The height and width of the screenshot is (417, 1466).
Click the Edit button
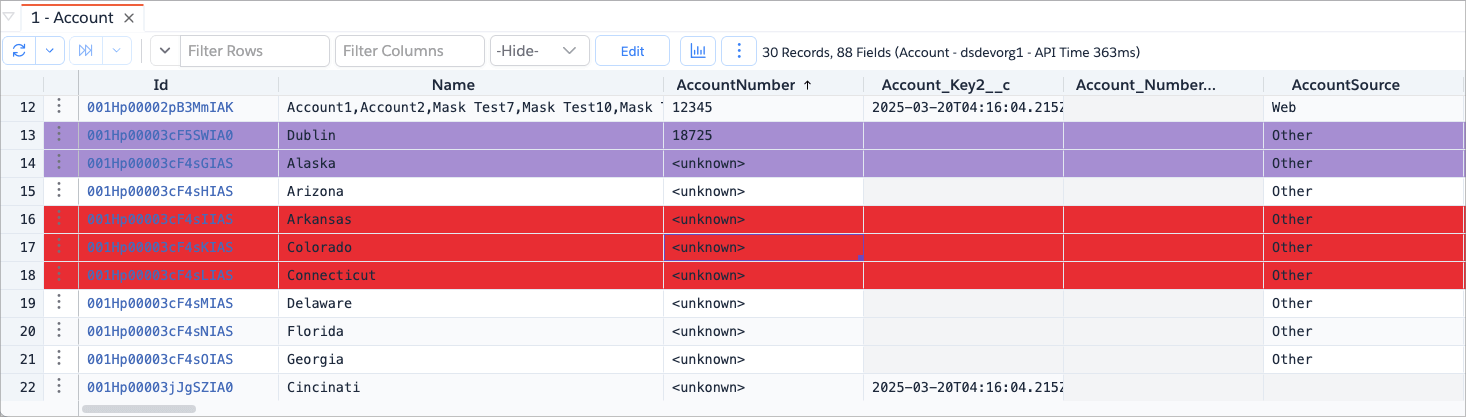point(632,51)
